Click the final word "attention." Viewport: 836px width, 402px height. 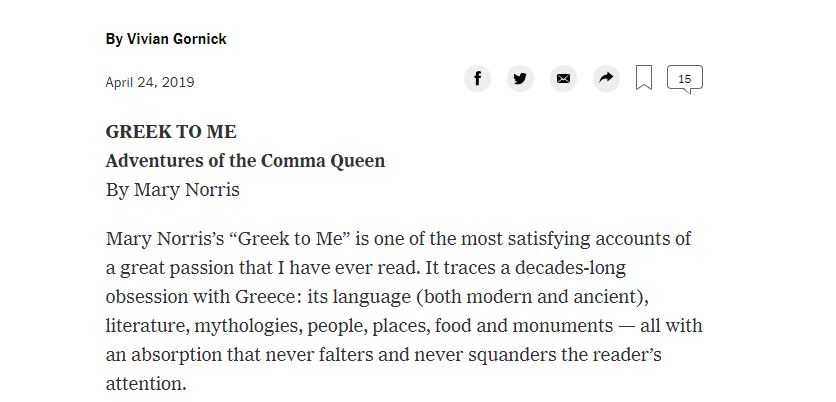[146, 385]
